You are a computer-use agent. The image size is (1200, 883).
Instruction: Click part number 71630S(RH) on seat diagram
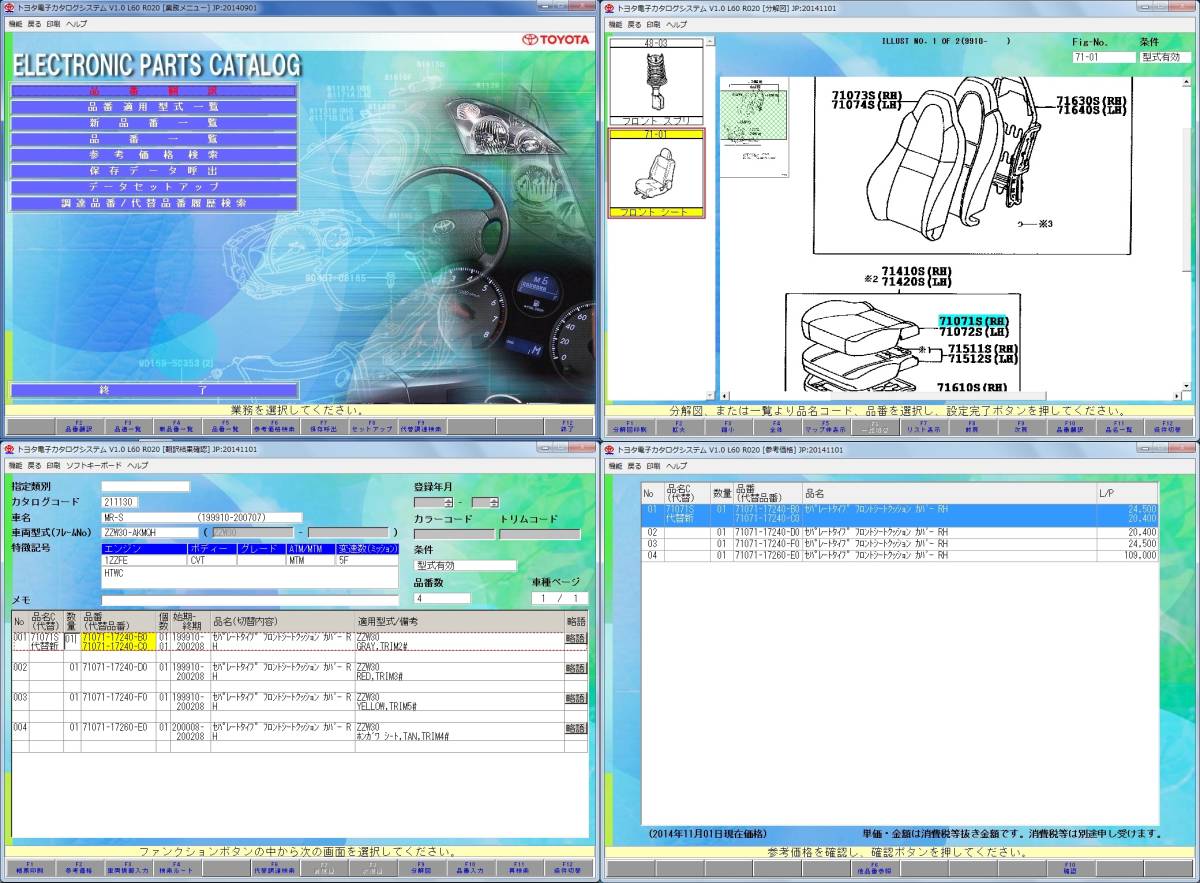point(1092,101)
